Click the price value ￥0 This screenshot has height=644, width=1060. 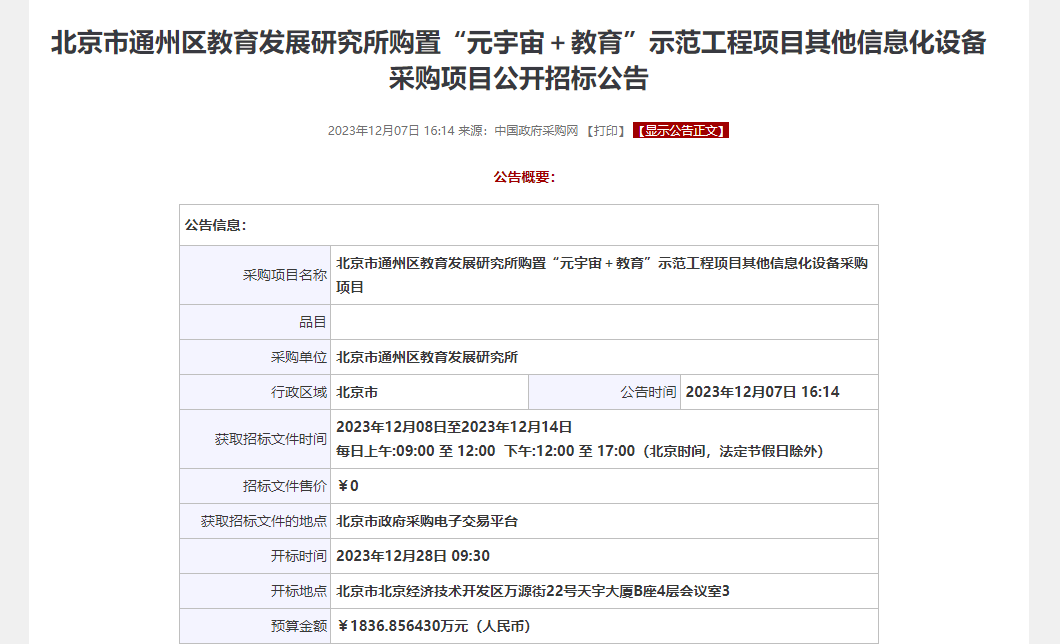347,487
